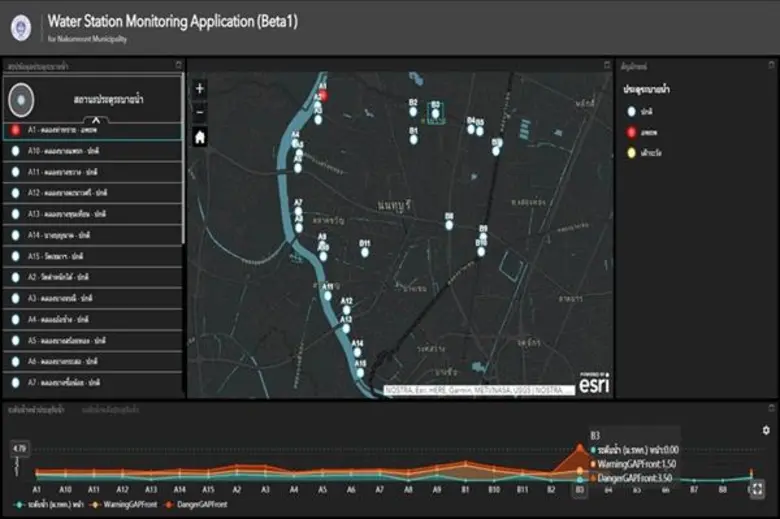Screen dimensions: 780x519
Task: Open the esri logo link
Action: tap(594, 384)
